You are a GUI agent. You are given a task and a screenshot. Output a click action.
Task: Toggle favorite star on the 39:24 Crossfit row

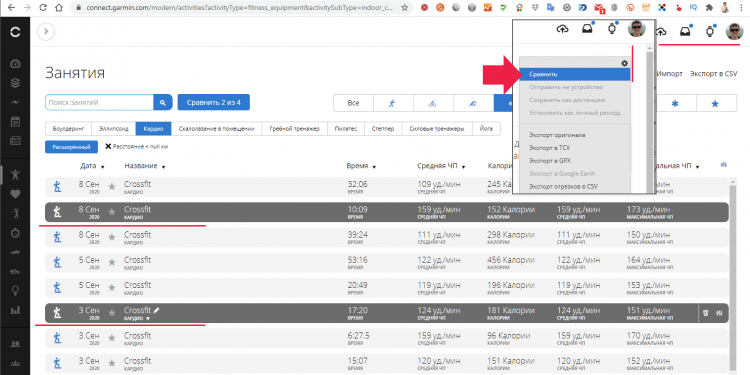(x=112, y=237)
